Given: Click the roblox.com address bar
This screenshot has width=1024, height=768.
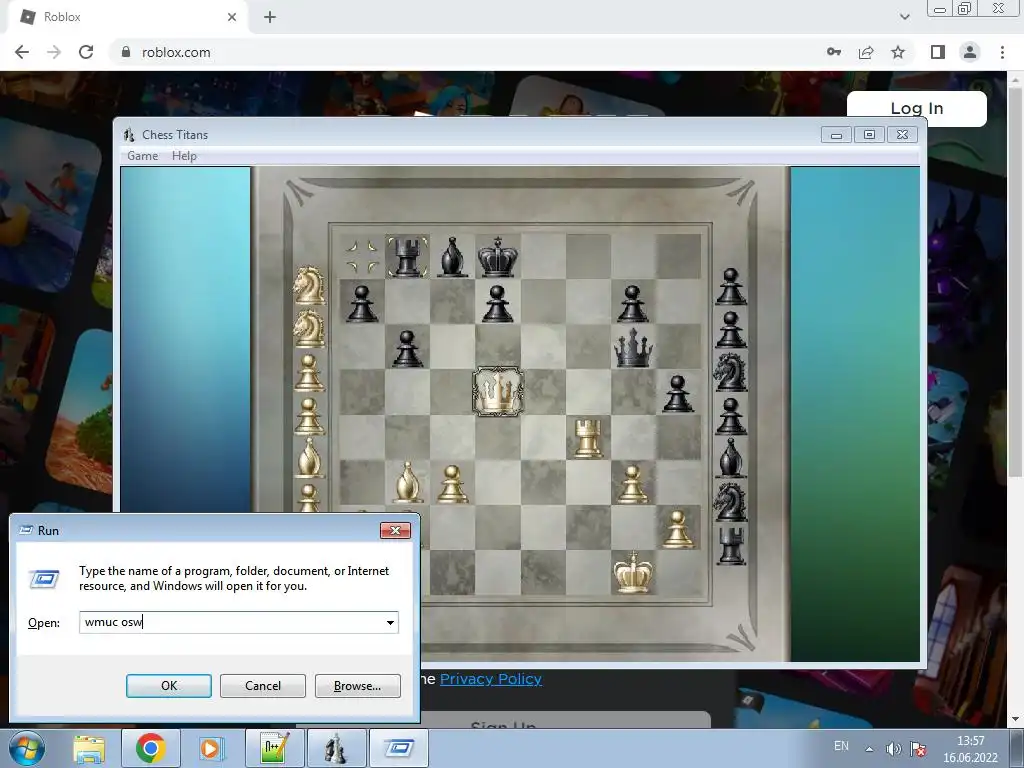Looking at the screenshot, I should (x=464, y=52).
